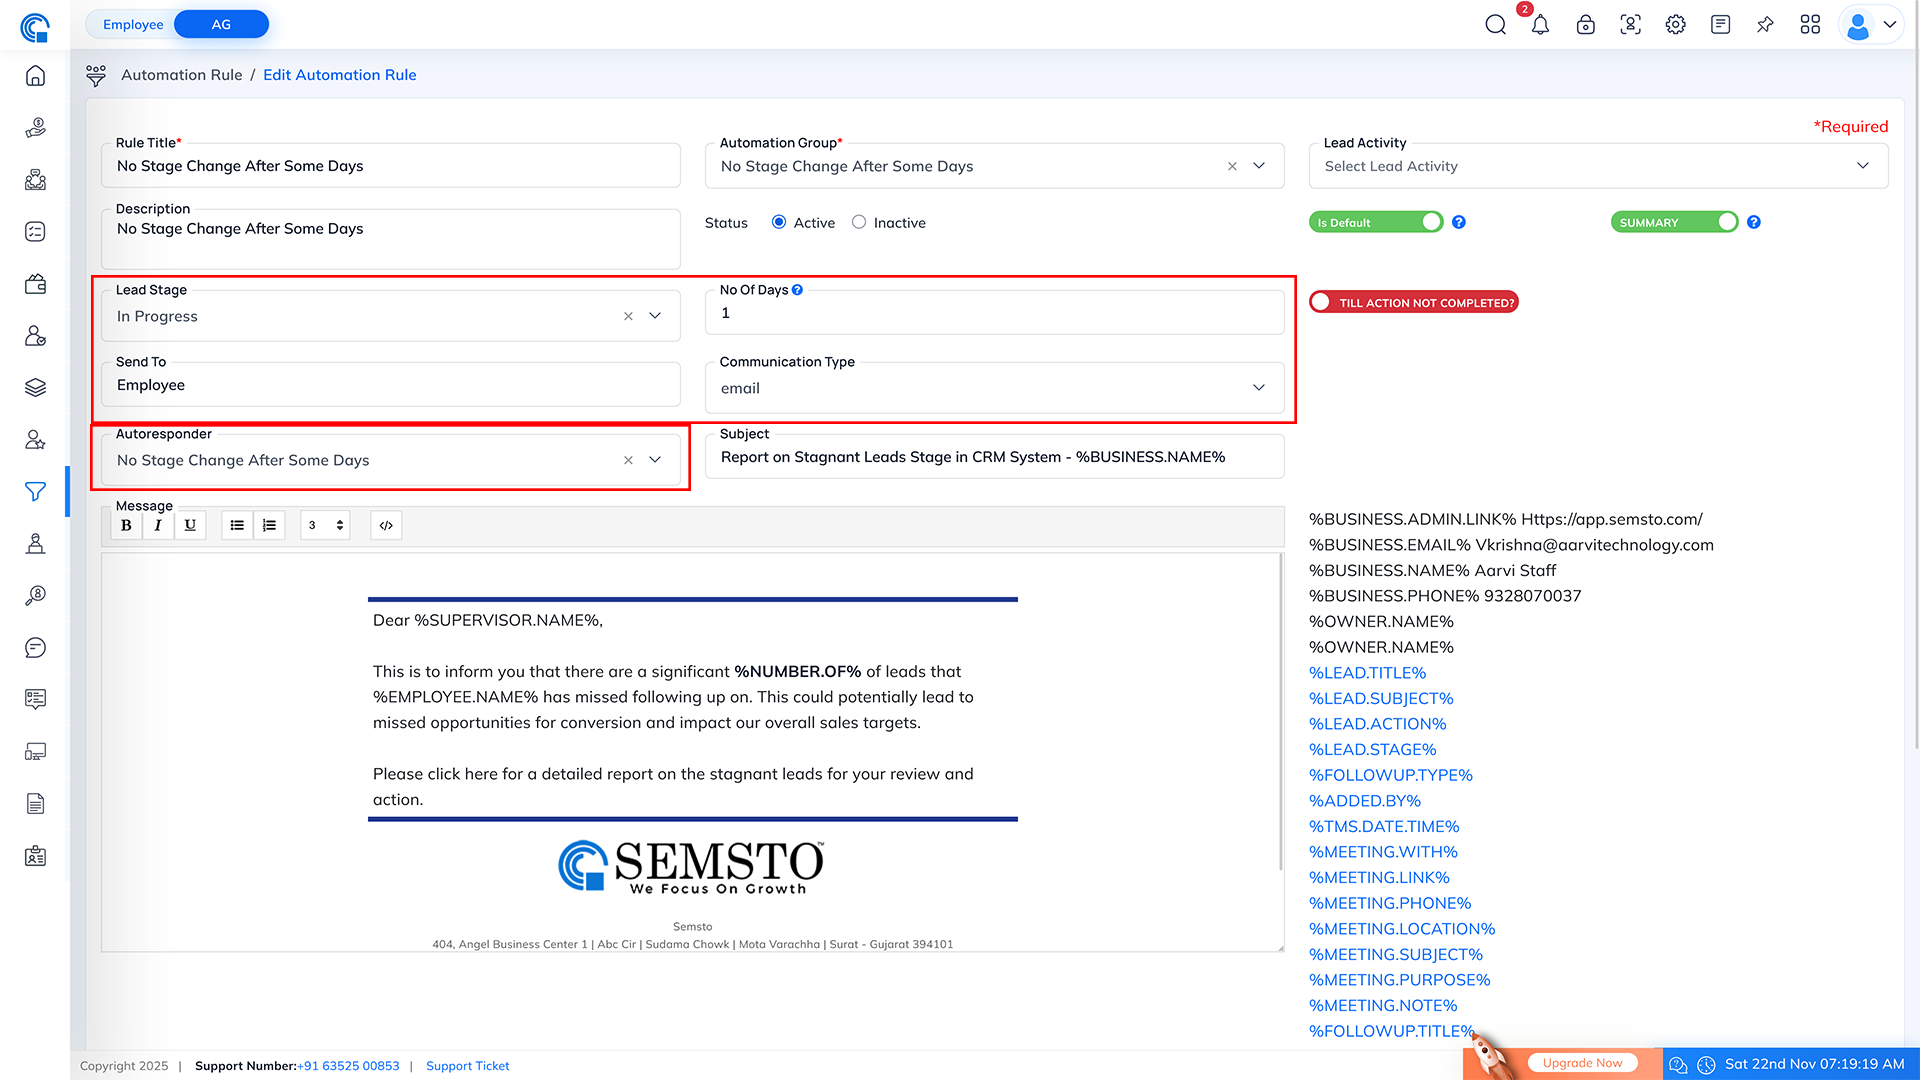Screen dimensions: 1920x1080
Task: Switch to the Employee tab
Action: pyautogui.click(x=133, y=24)
